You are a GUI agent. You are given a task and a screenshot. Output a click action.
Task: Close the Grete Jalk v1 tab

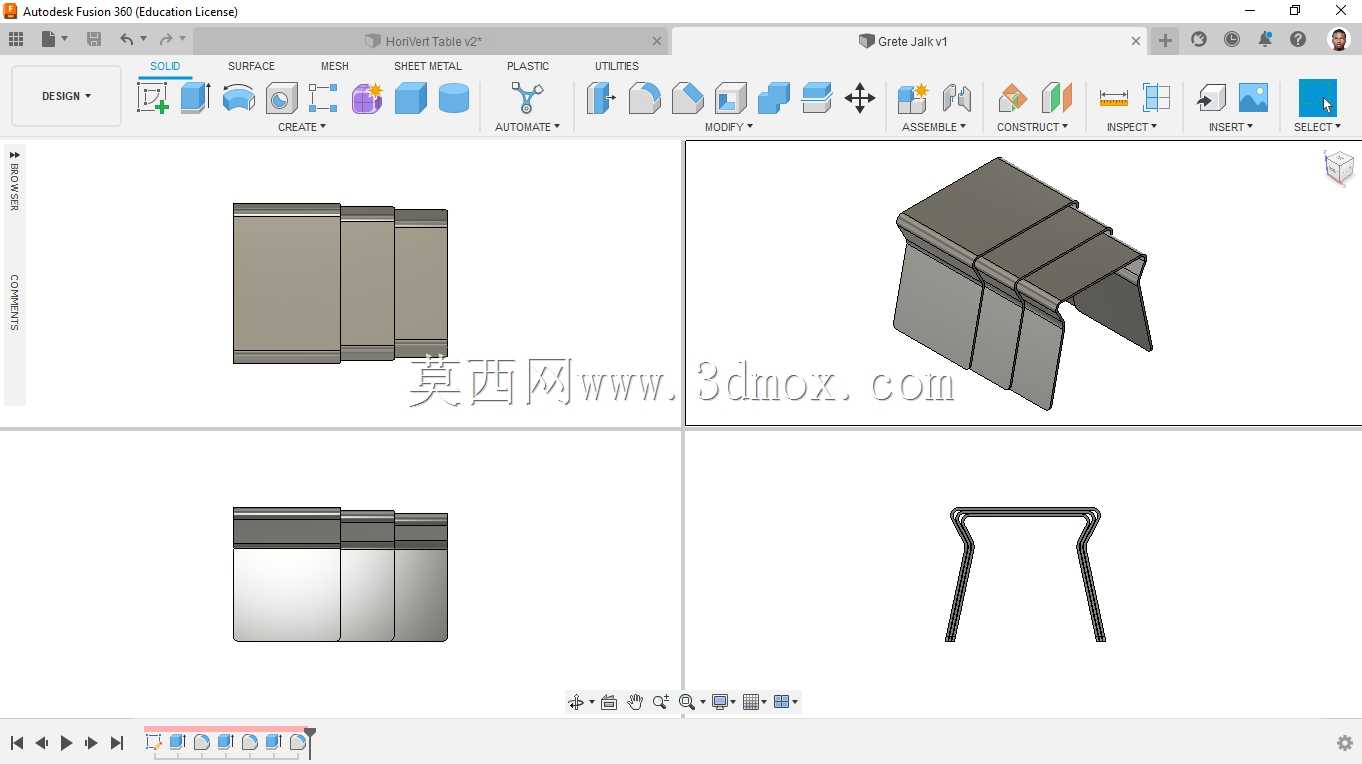(x=1136, y=41)
